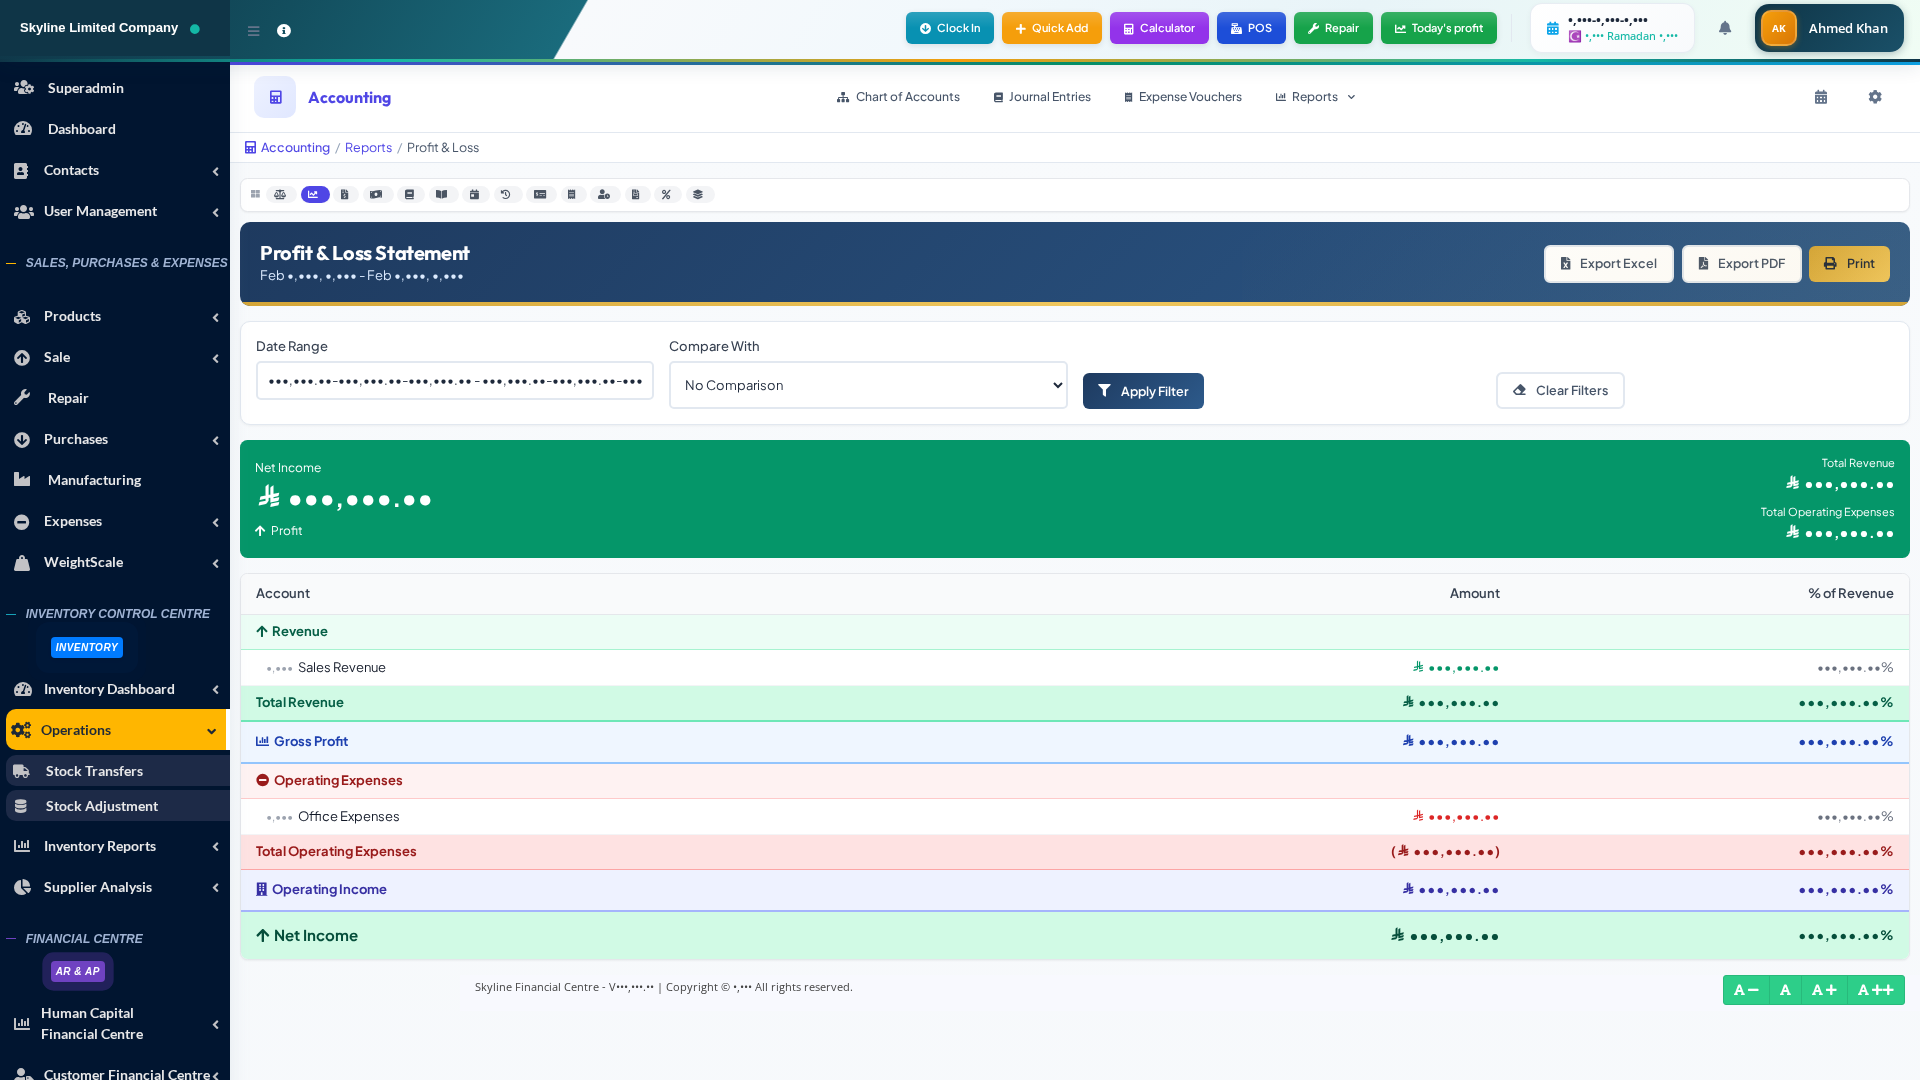Image resolution: width=1920 pixels, height=1080 pixels.
Task: Click Reports breadcrumb link
Action: (368, 148)
